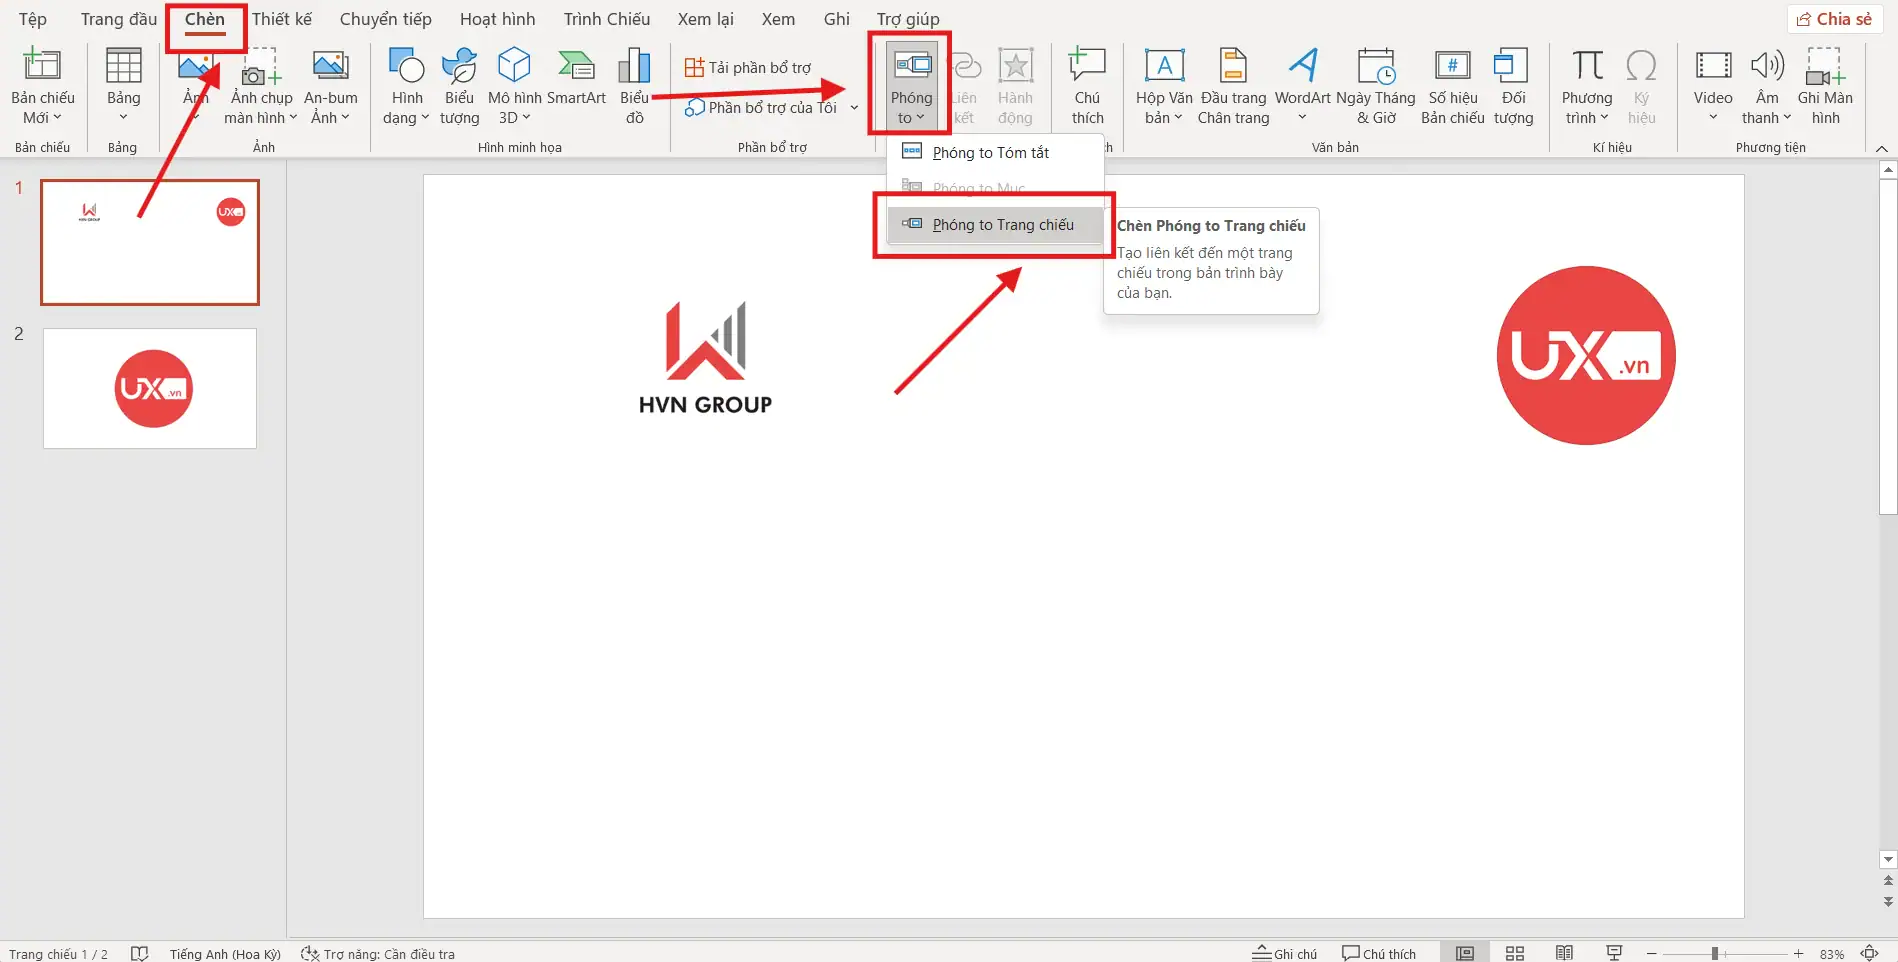The height and width of the screenshot is (962, 1898).
Task: Select slide 2 thumbnail in the panel
Action: (x=149, y=388)
